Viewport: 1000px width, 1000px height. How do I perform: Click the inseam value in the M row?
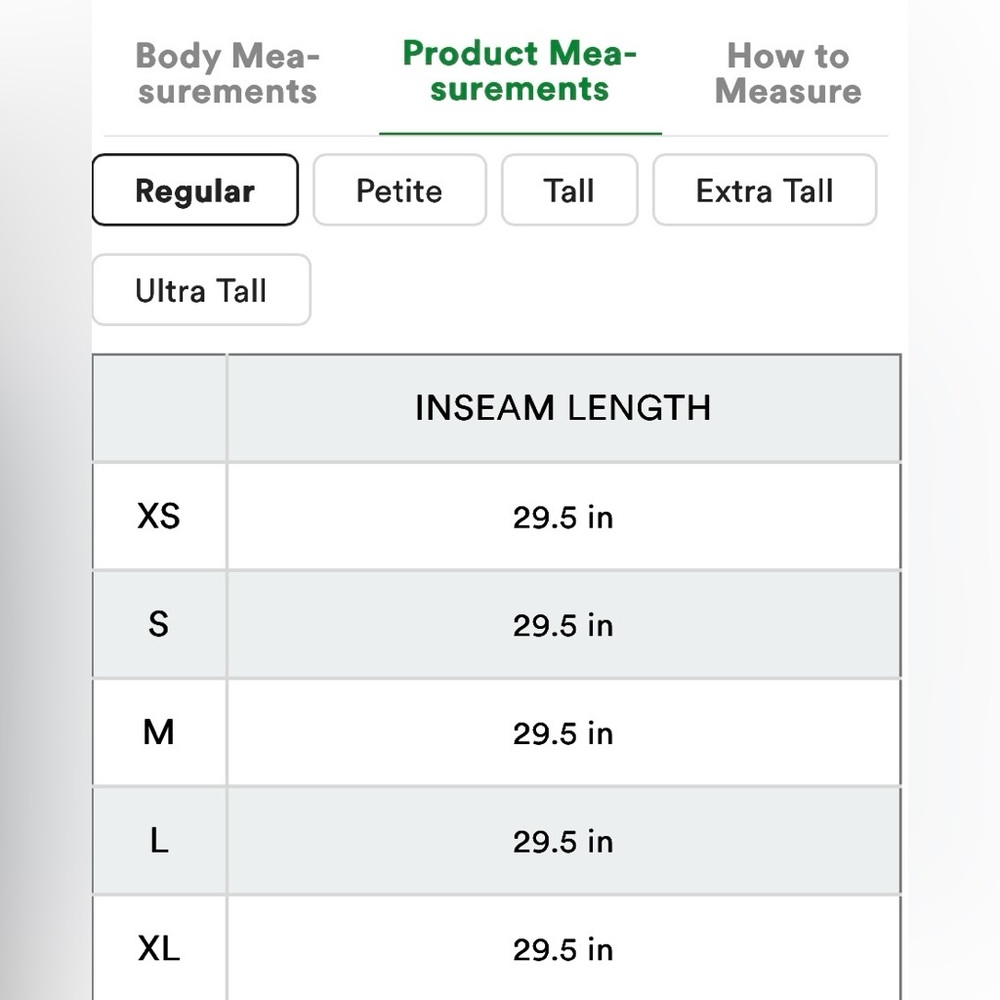[563, 734]
